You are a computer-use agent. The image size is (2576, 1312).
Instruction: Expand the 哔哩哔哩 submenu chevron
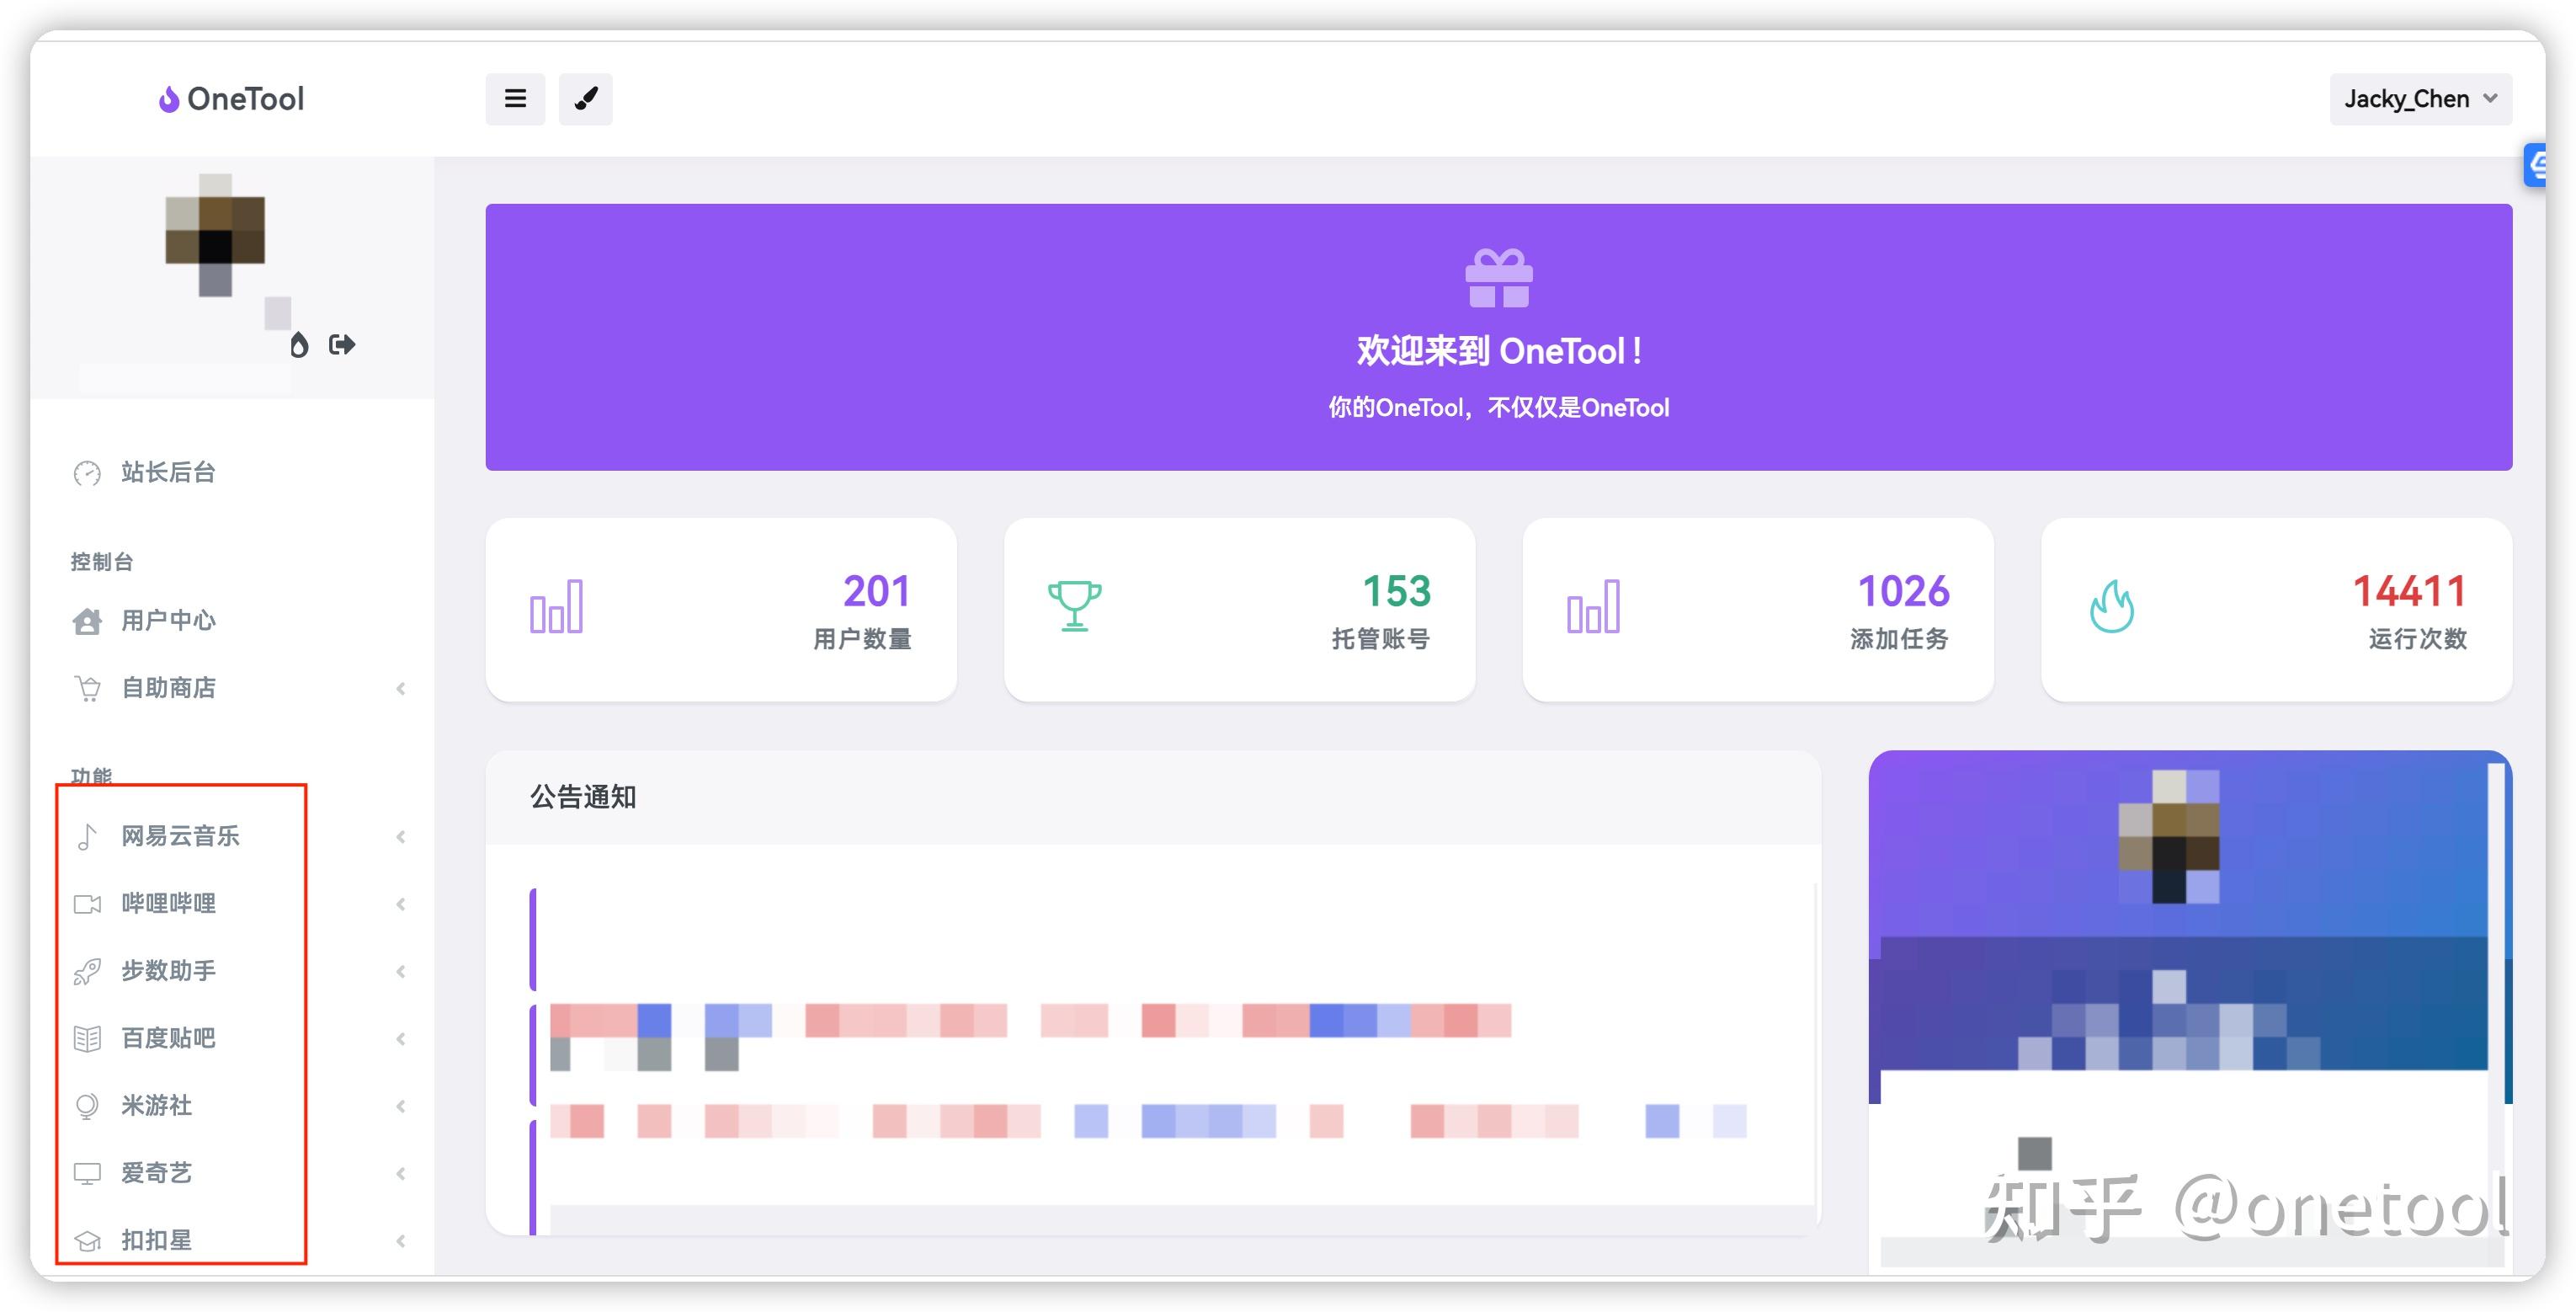coord(401,904)
